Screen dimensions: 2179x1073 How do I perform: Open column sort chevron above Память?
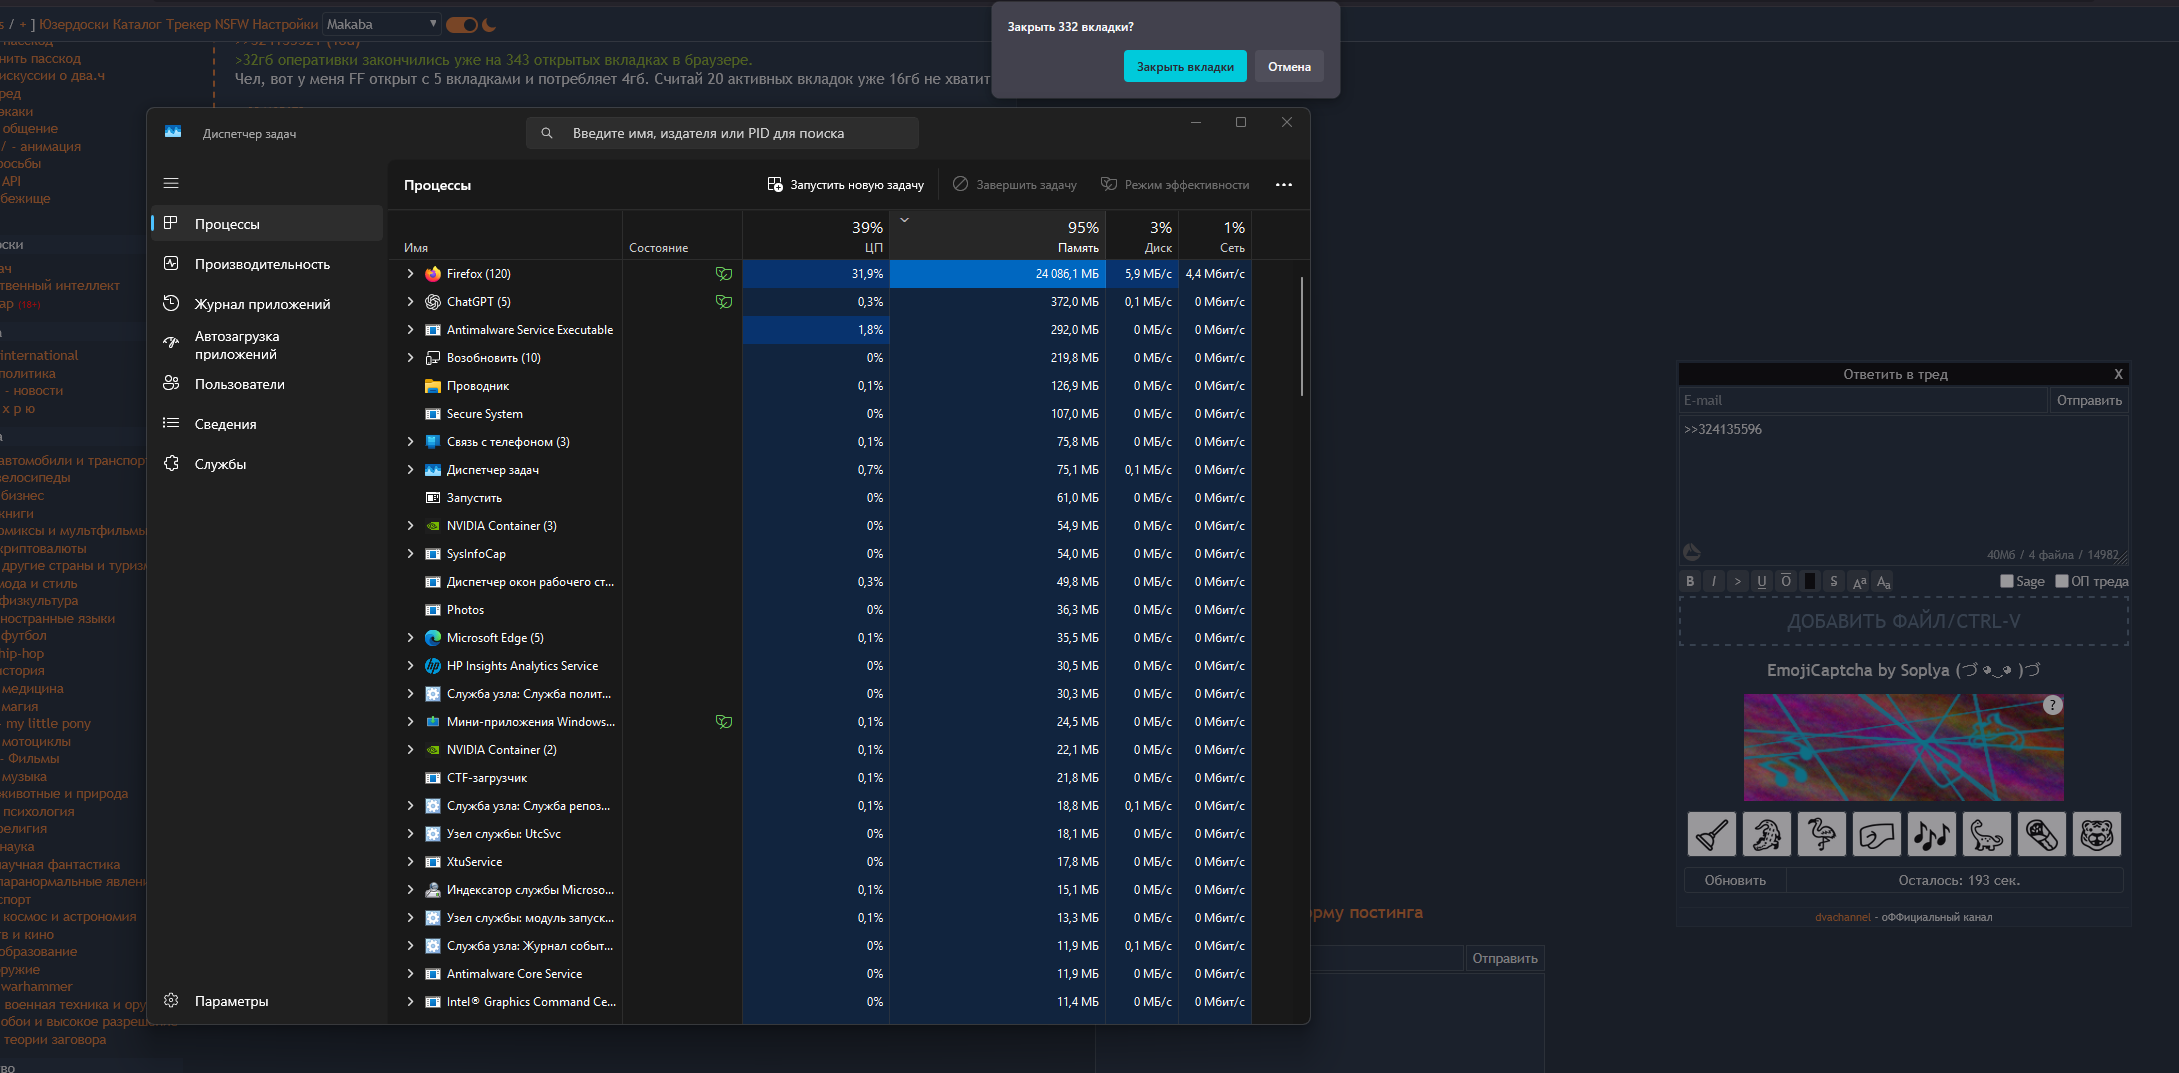[904, 220]
